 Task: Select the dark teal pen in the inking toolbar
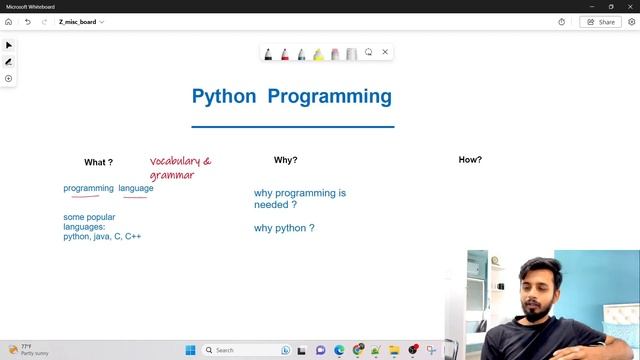coord(302,54)
